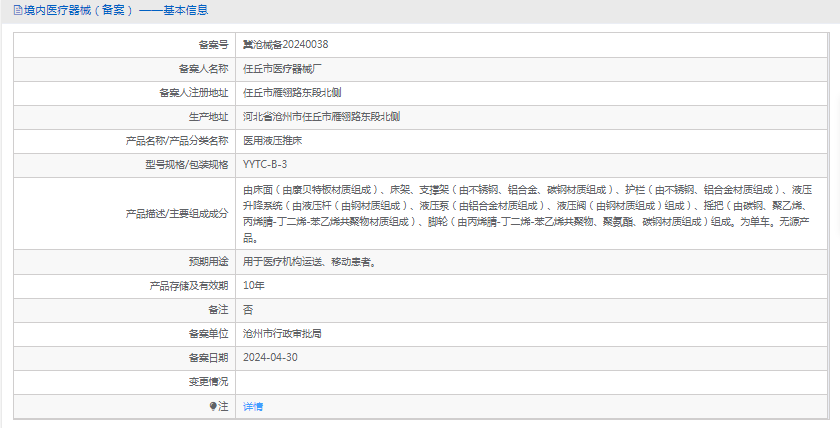Image resolution: width=840 pixels, height=428 pixels.
Task: Click the description paragraph starting 由床面
Action: tap(528, 214)
